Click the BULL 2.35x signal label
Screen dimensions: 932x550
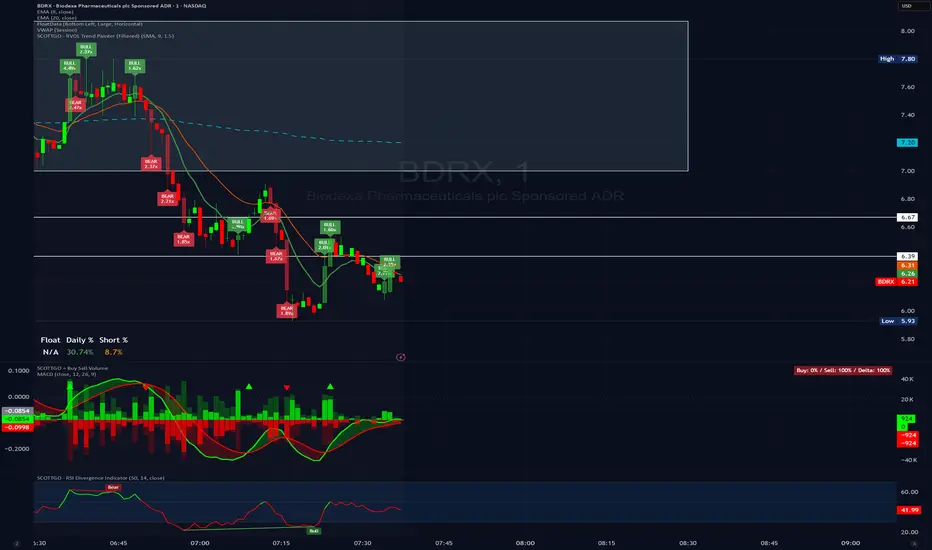pyautogui.click(x=390, y=261)
